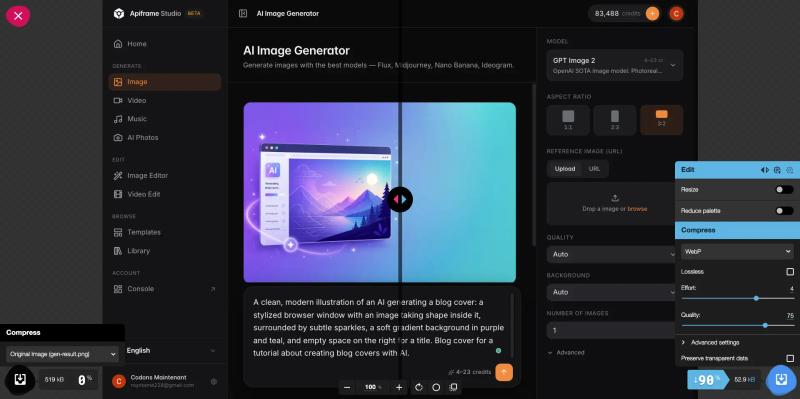Click the generated blog cover image
Screen dimensions: 800x399
(x=380, y=192)
